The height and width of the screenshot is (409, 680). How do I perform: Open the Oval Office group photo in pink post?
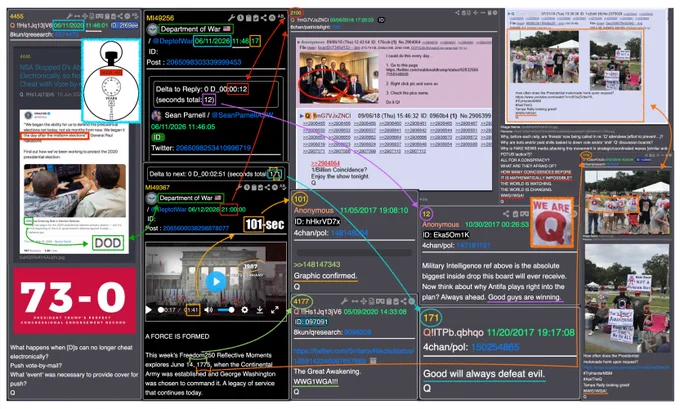(x=340, y=78)
